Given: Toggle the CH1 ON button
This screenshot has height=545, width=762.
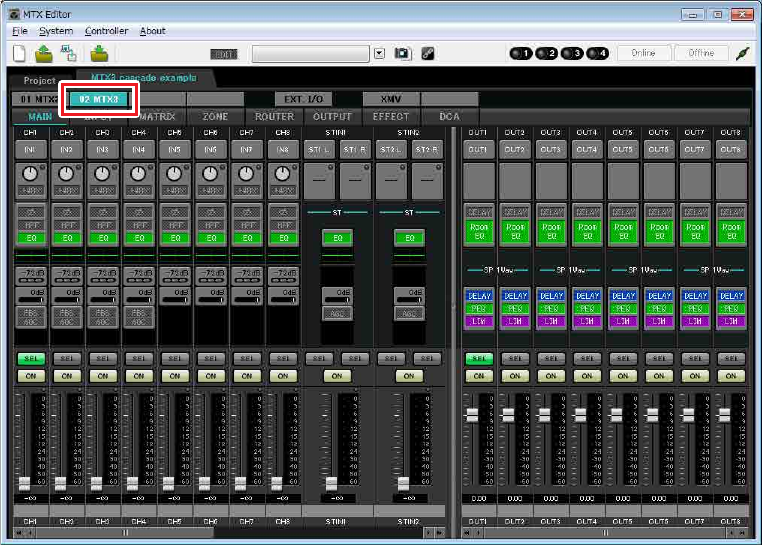Looking at the screenshot, I should pos(31,376).
